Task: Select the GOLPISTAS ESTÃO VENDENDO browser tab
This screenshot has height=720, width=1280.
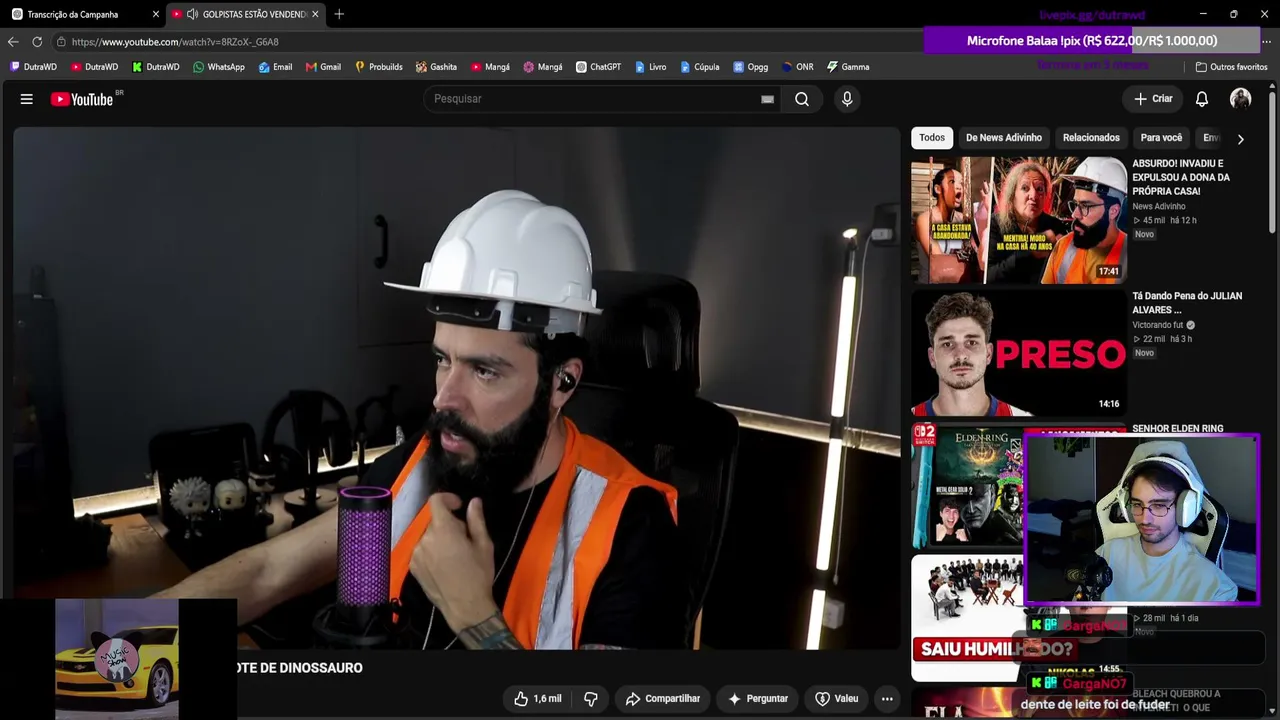Action: pos(246,14)
